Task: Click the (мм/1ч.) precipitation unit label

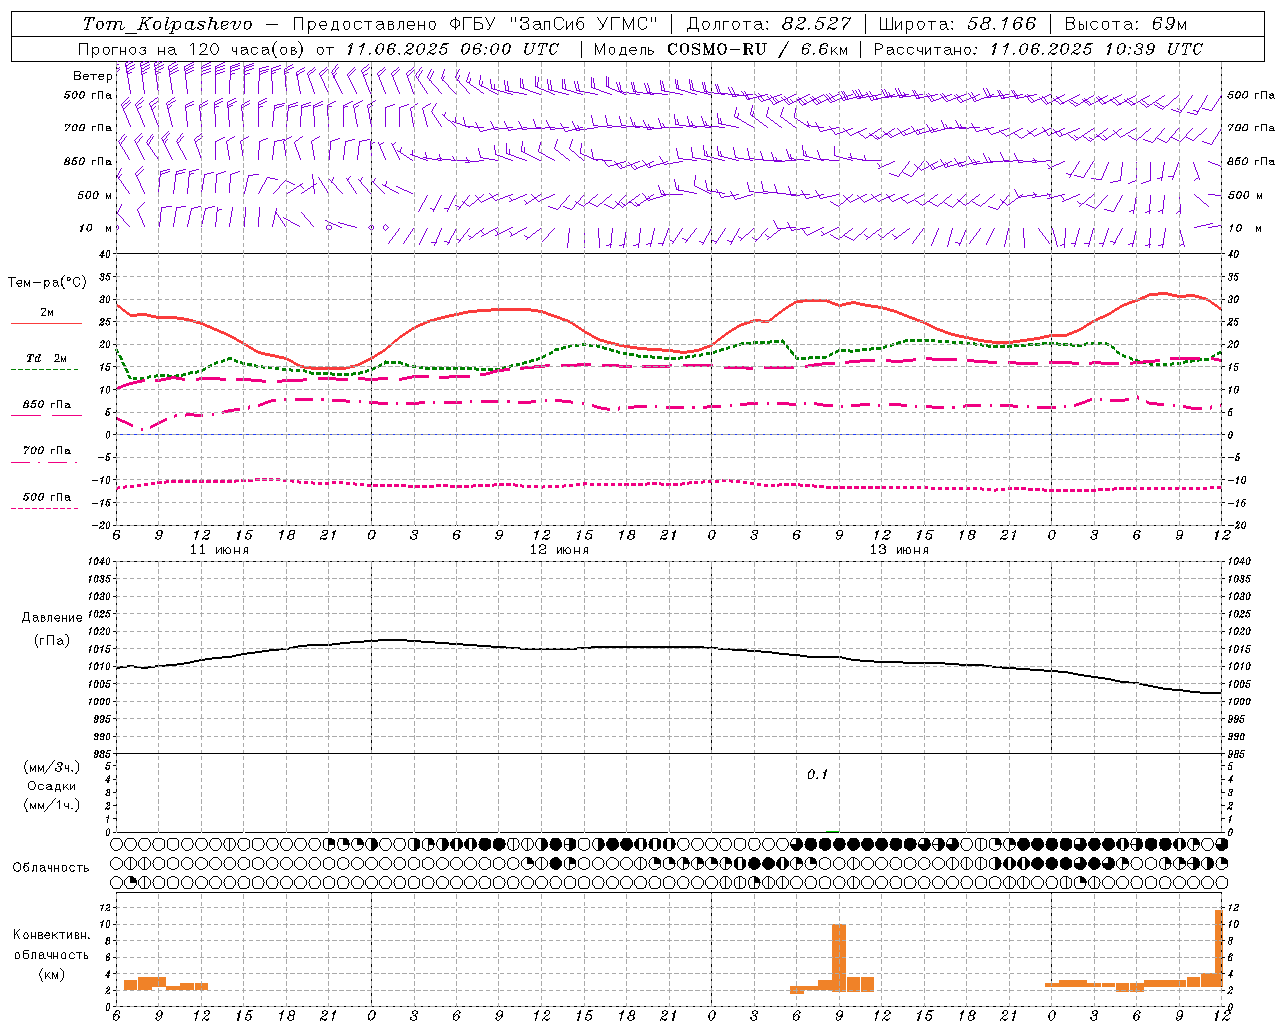Action: (51, 805)
